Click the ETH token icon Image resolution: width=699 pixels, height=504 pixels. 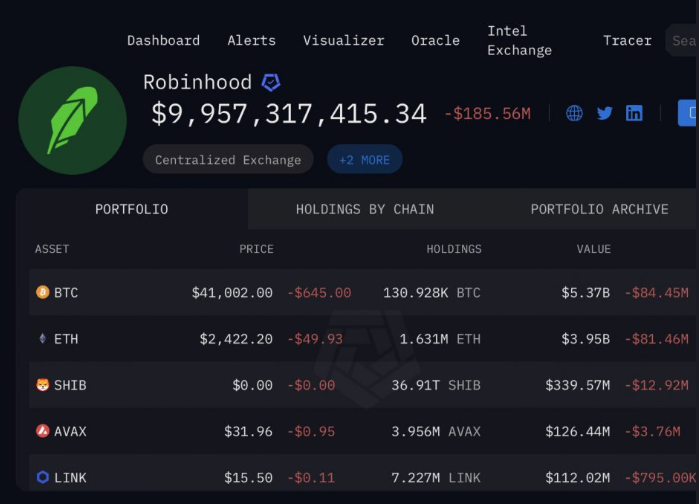42,339
